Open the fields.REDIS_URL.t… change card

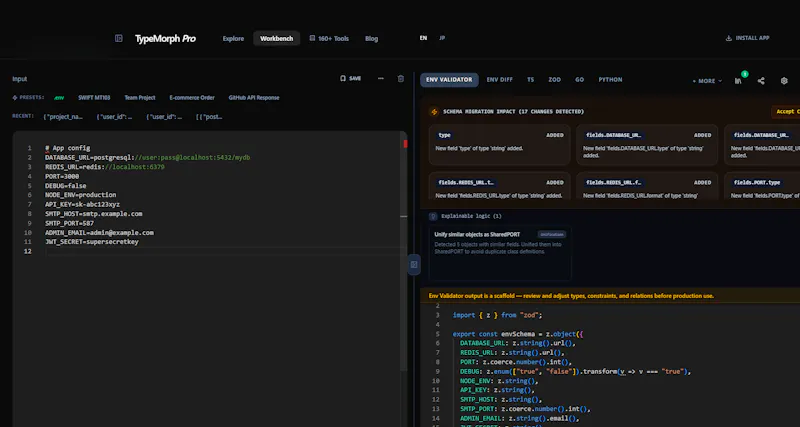click(499, 186)
